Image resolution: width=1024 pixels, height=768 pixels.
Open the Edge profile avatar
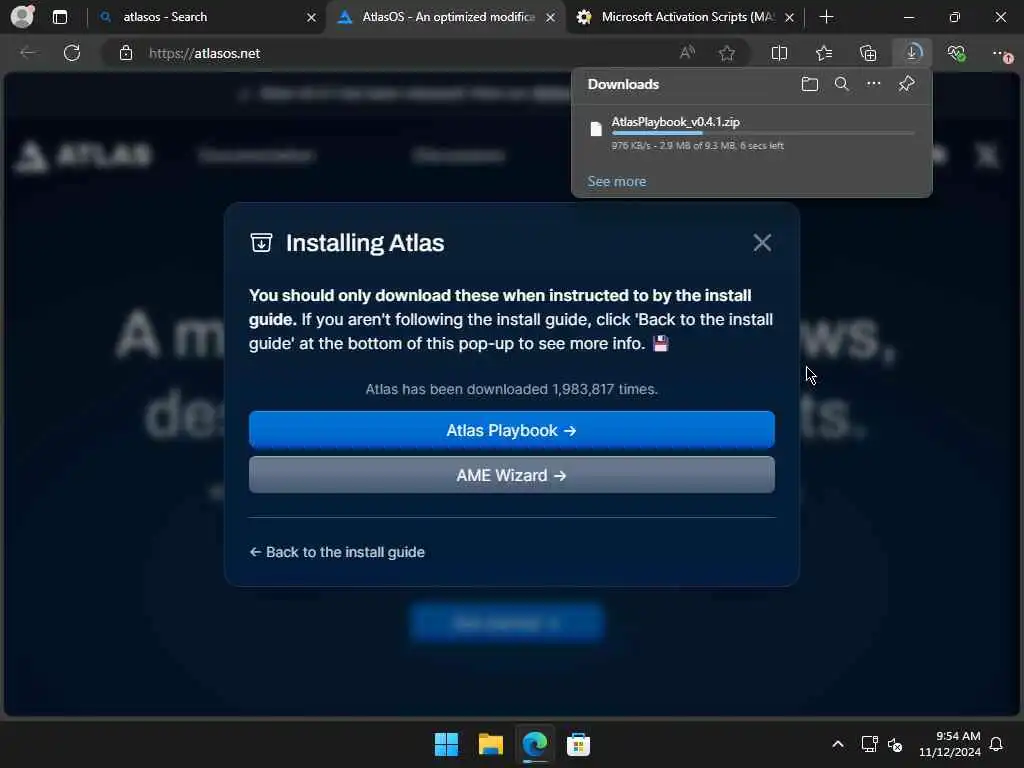[22, 16]
